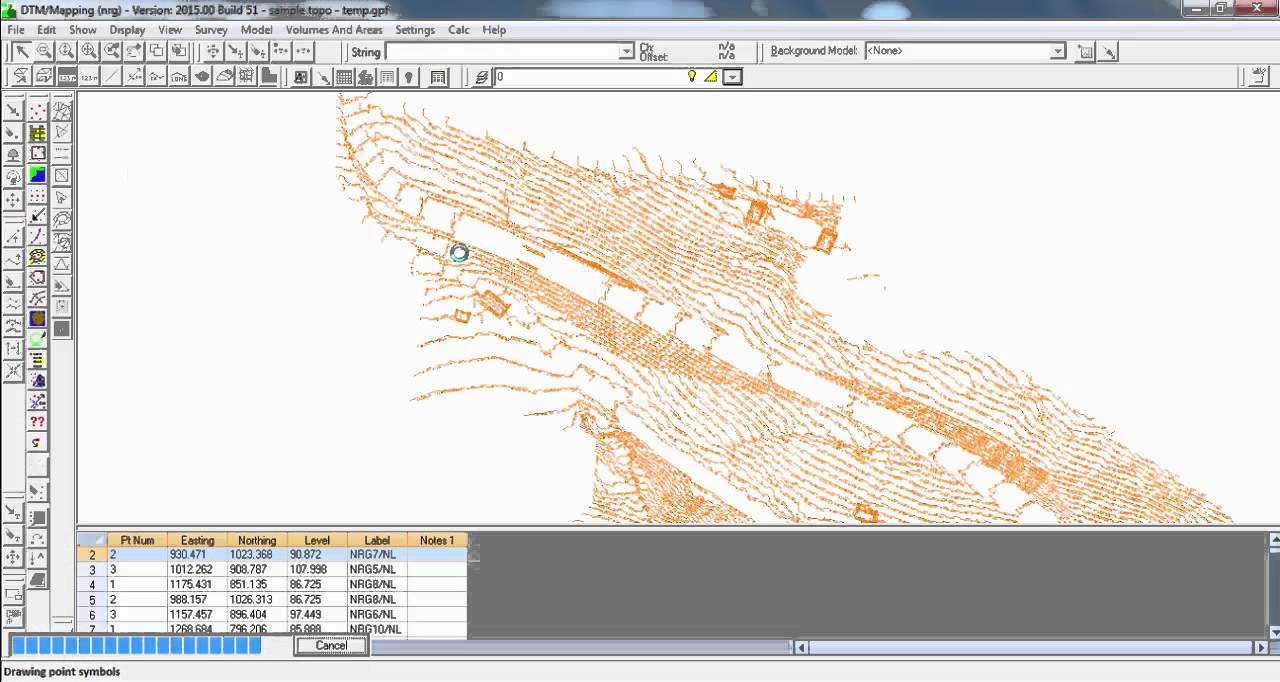Open the Help menu
This screenshot has height=682, width=1280.
pyautogui.click(x=494, y=30)
